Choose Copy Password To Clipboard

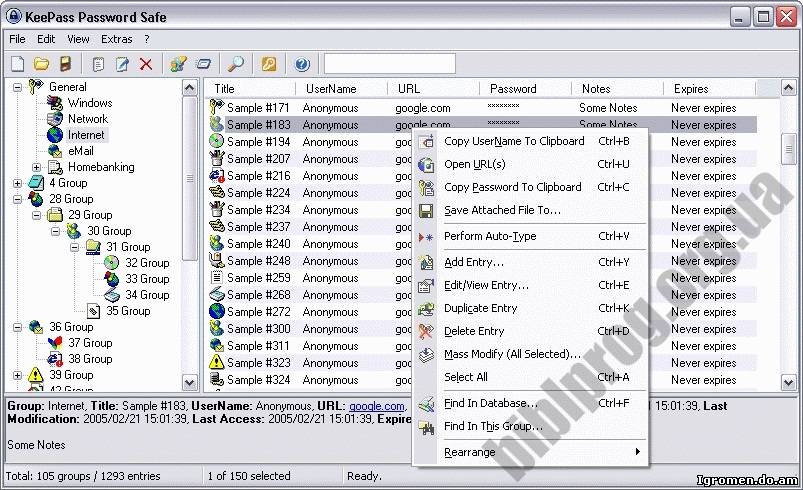(x=531, y=187)
